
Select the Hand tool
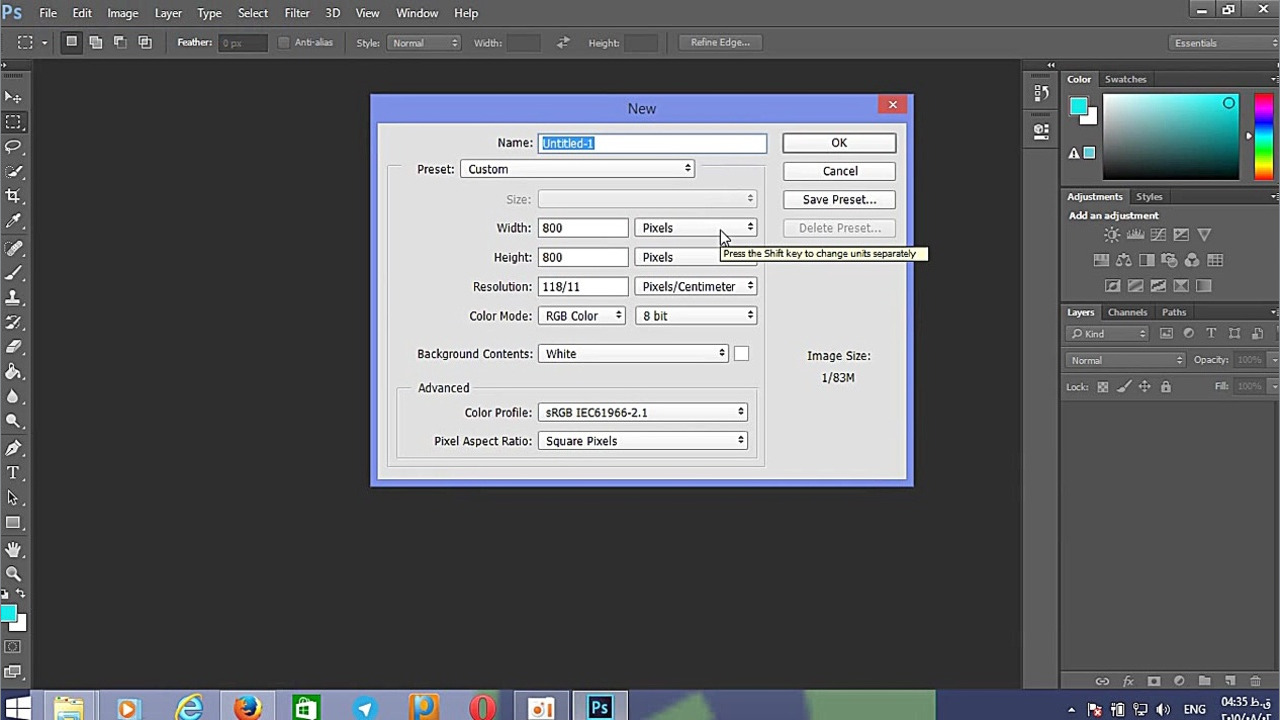pyautogui.click(x=14, y=549)
